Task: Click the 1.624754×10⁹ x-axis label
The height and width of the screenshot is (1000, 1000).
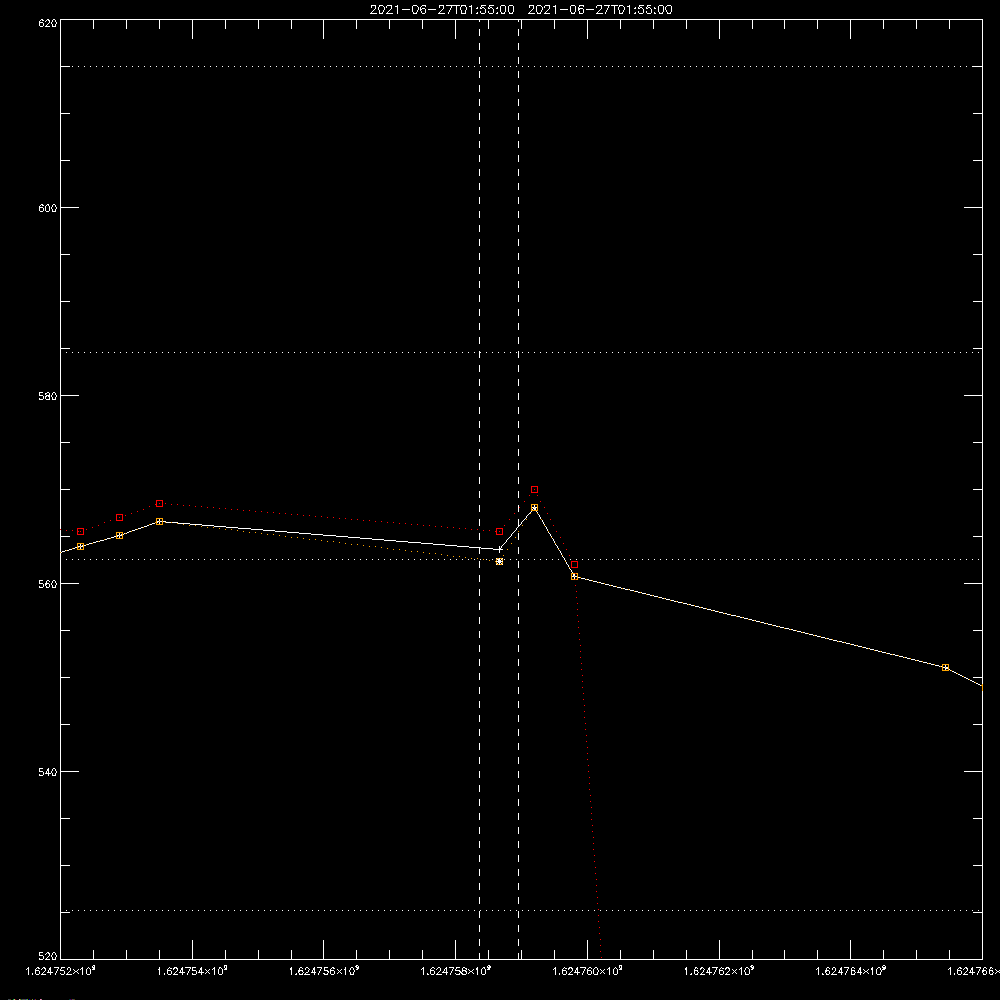Action: tap(192, 971)
